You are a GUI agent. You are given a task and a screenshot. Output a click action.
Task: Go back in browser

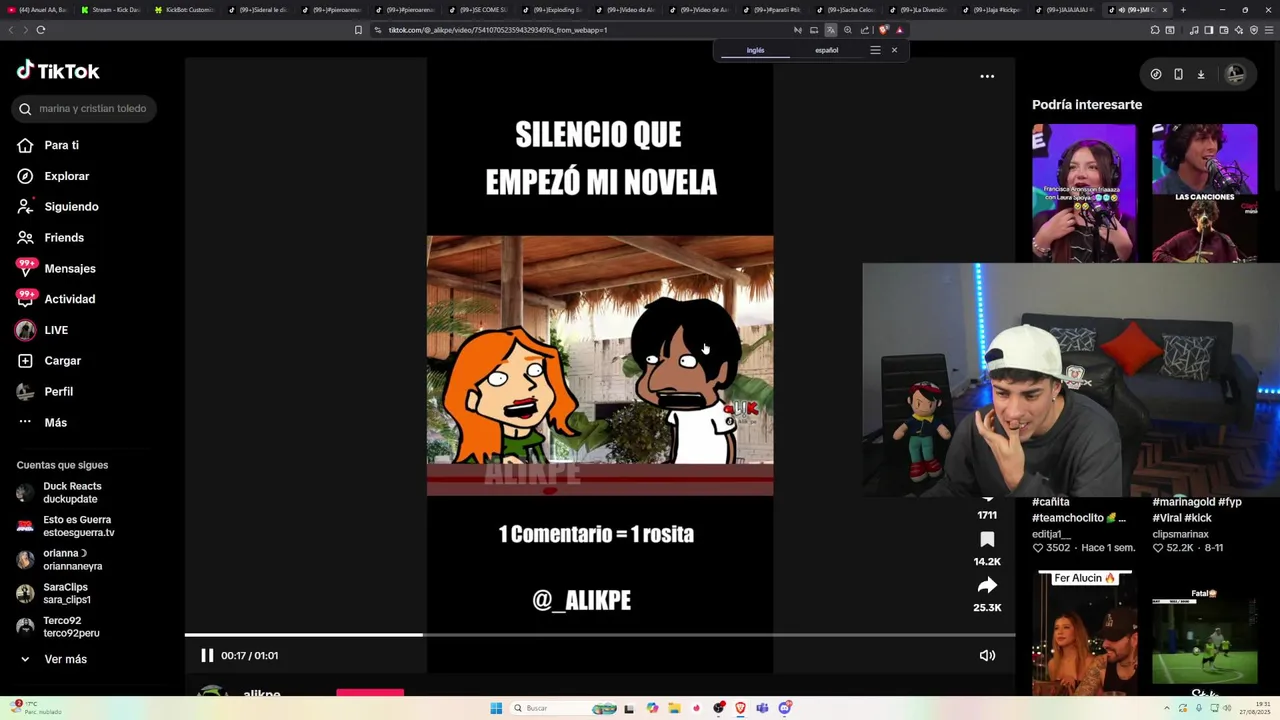(10, 30)
